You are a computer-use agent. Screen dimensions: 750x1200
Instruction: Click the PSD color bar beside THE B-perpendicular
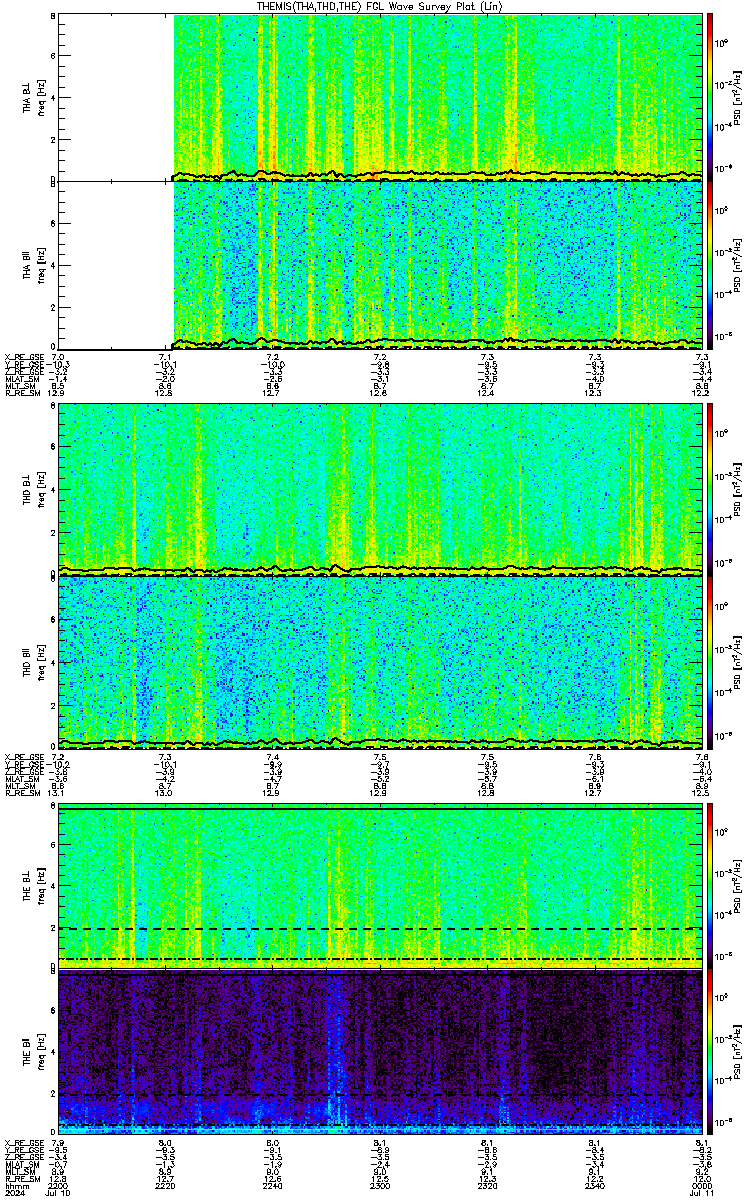pyautogui.click(x=711, y=886)
